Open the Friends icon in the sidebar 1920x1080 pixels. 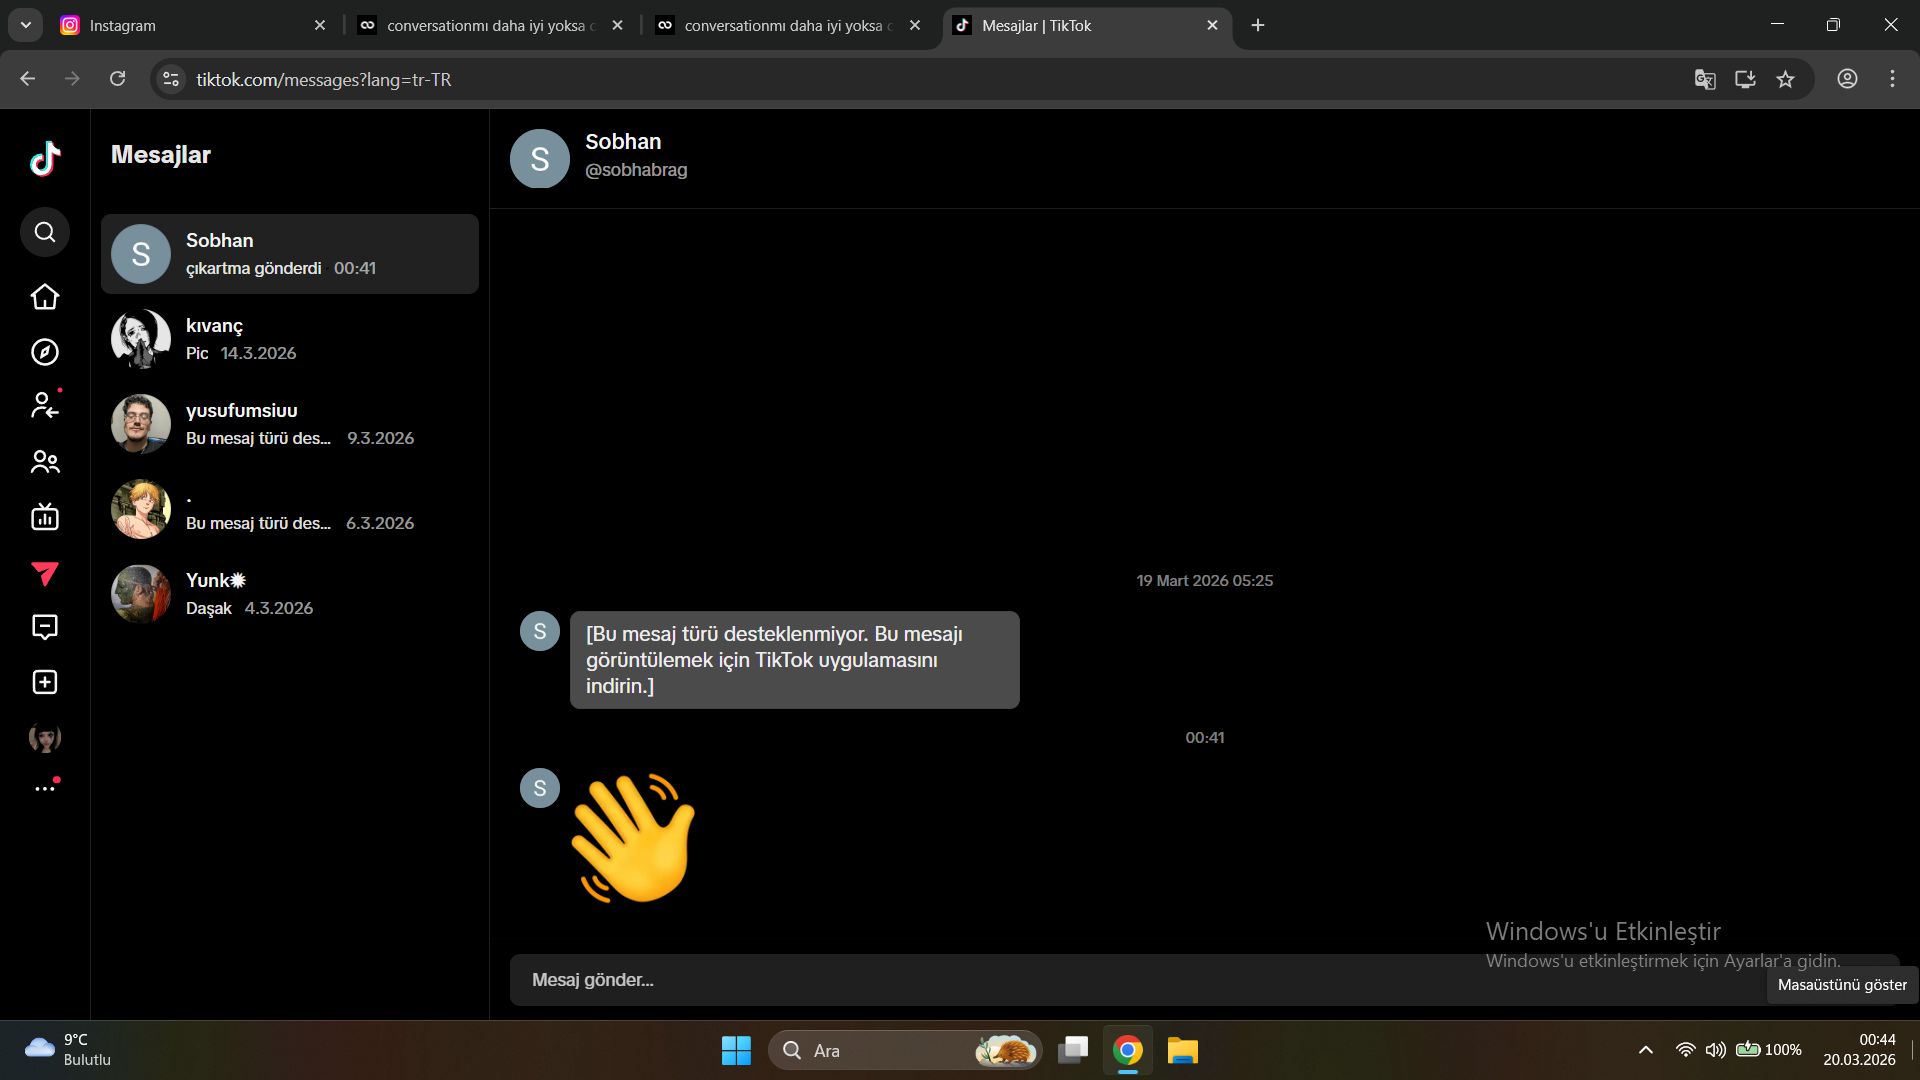pos(45,462)
